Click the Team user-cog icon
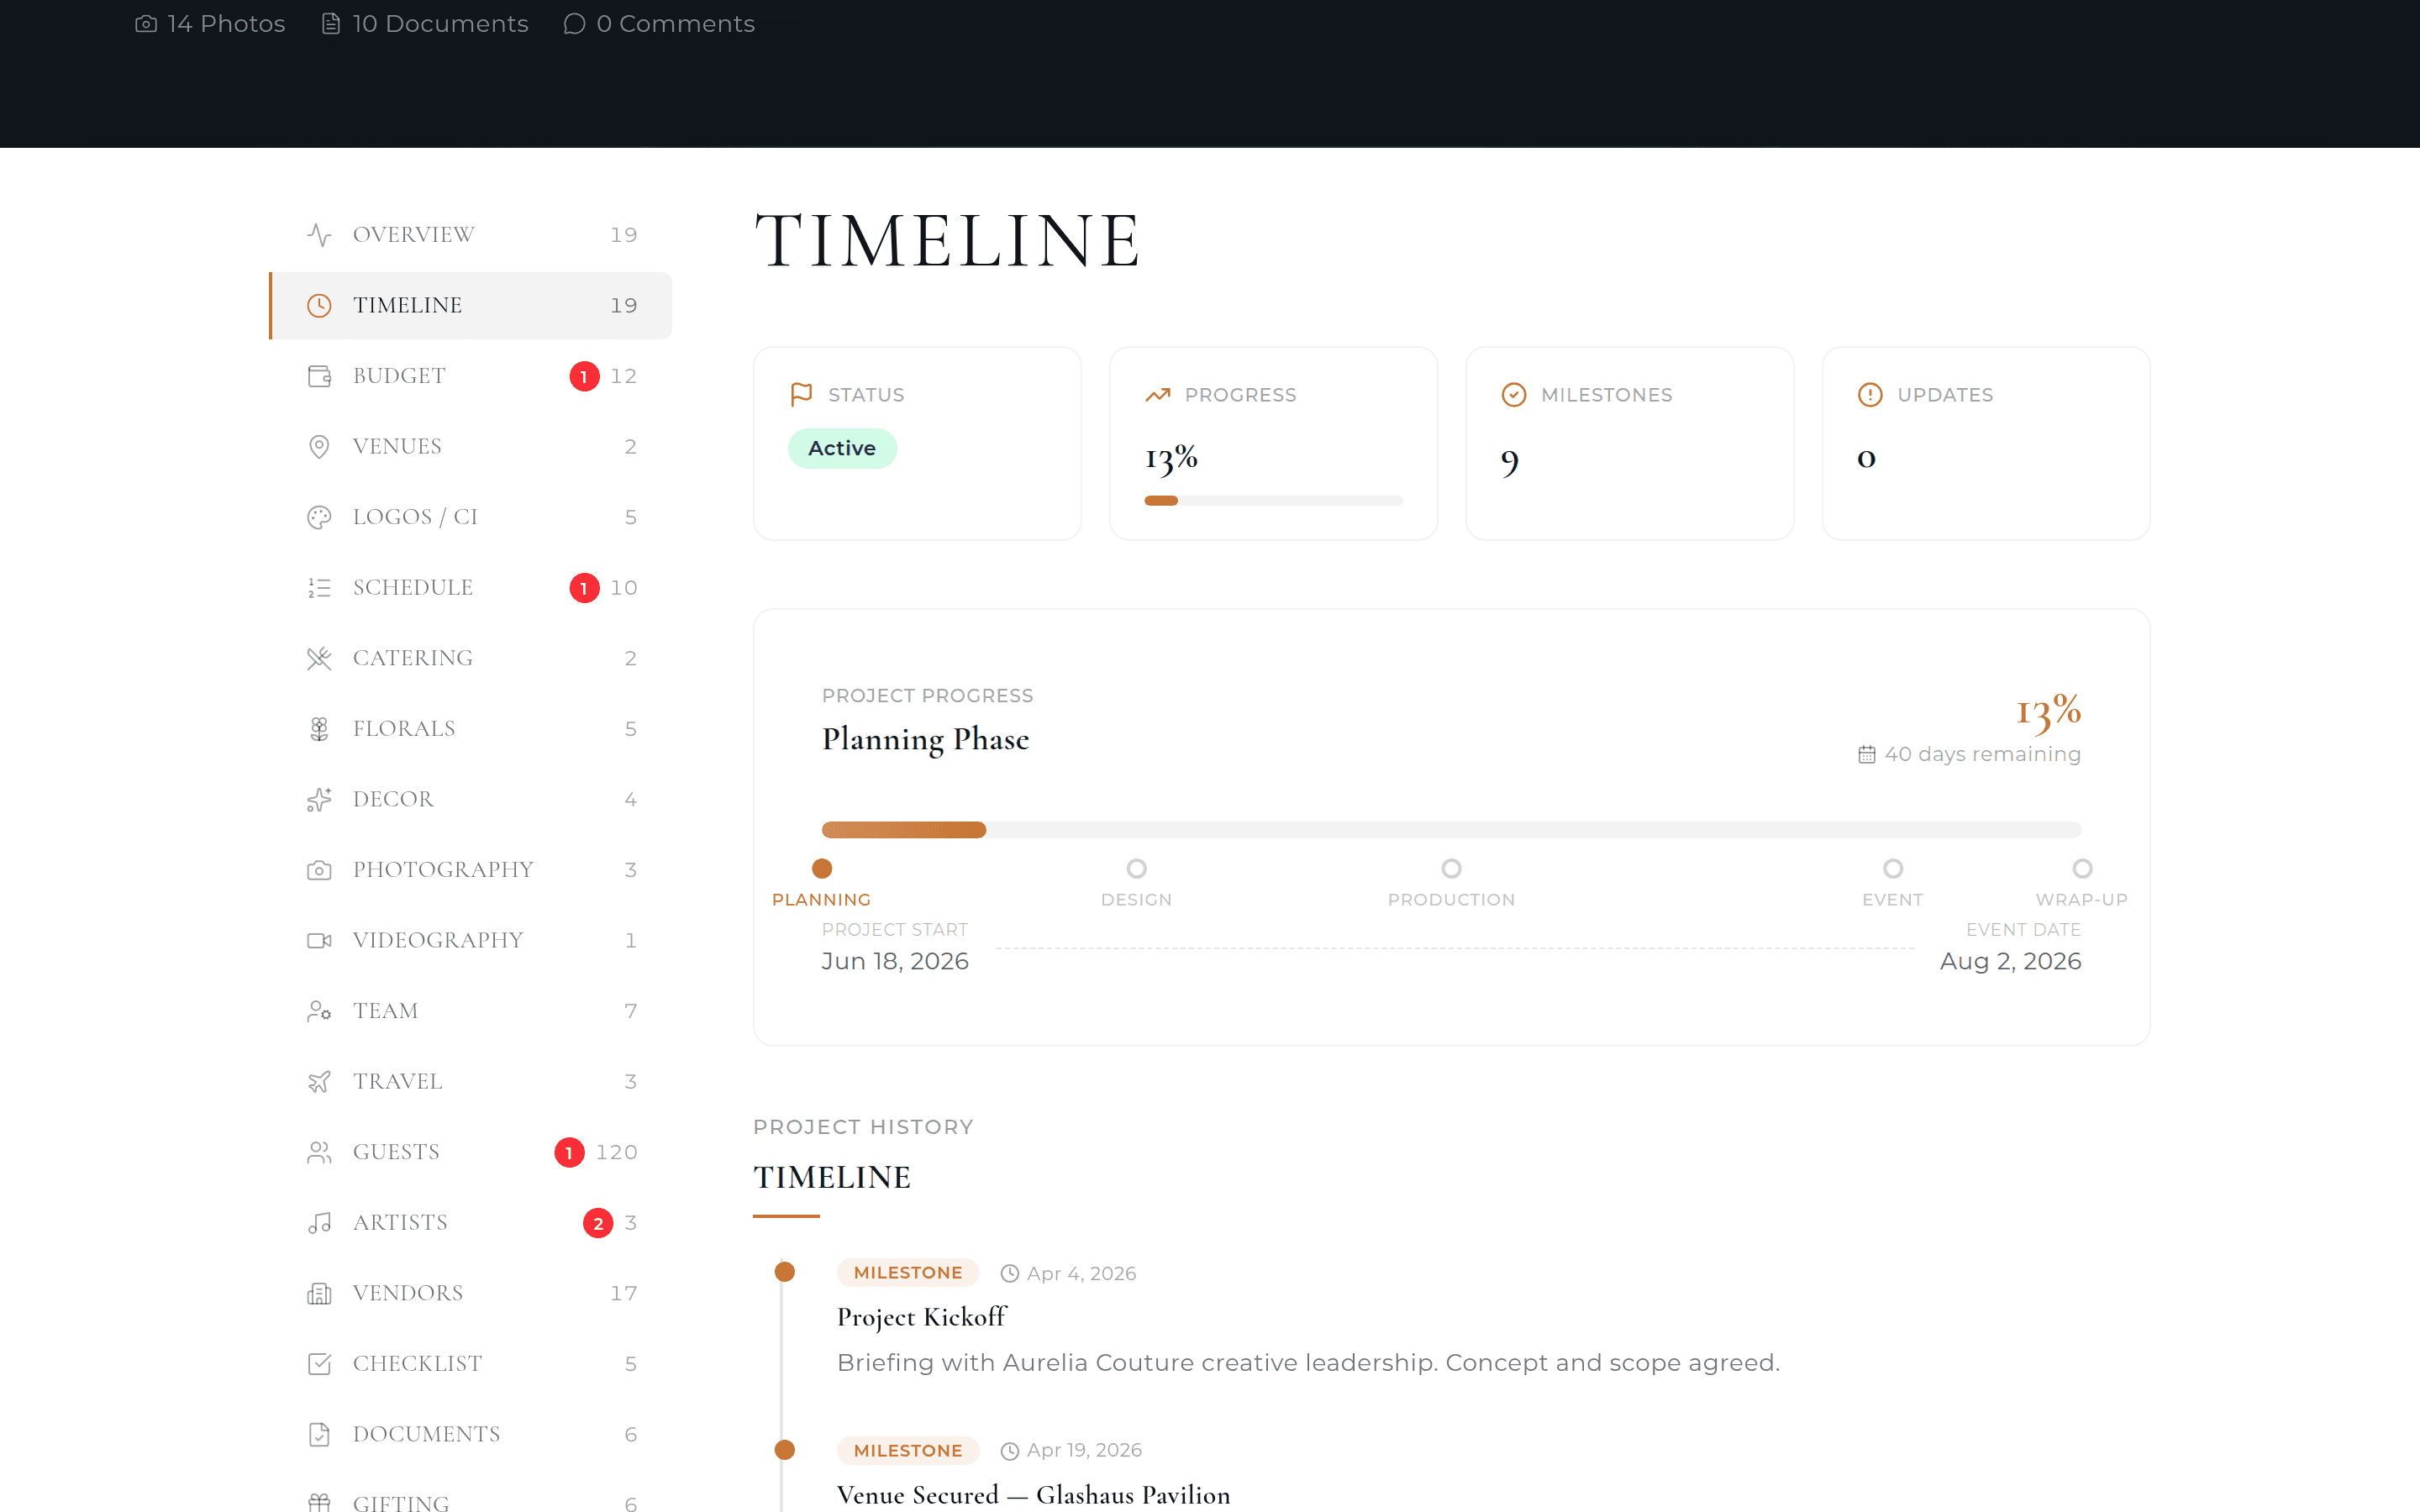 [x=319, y=1011]
